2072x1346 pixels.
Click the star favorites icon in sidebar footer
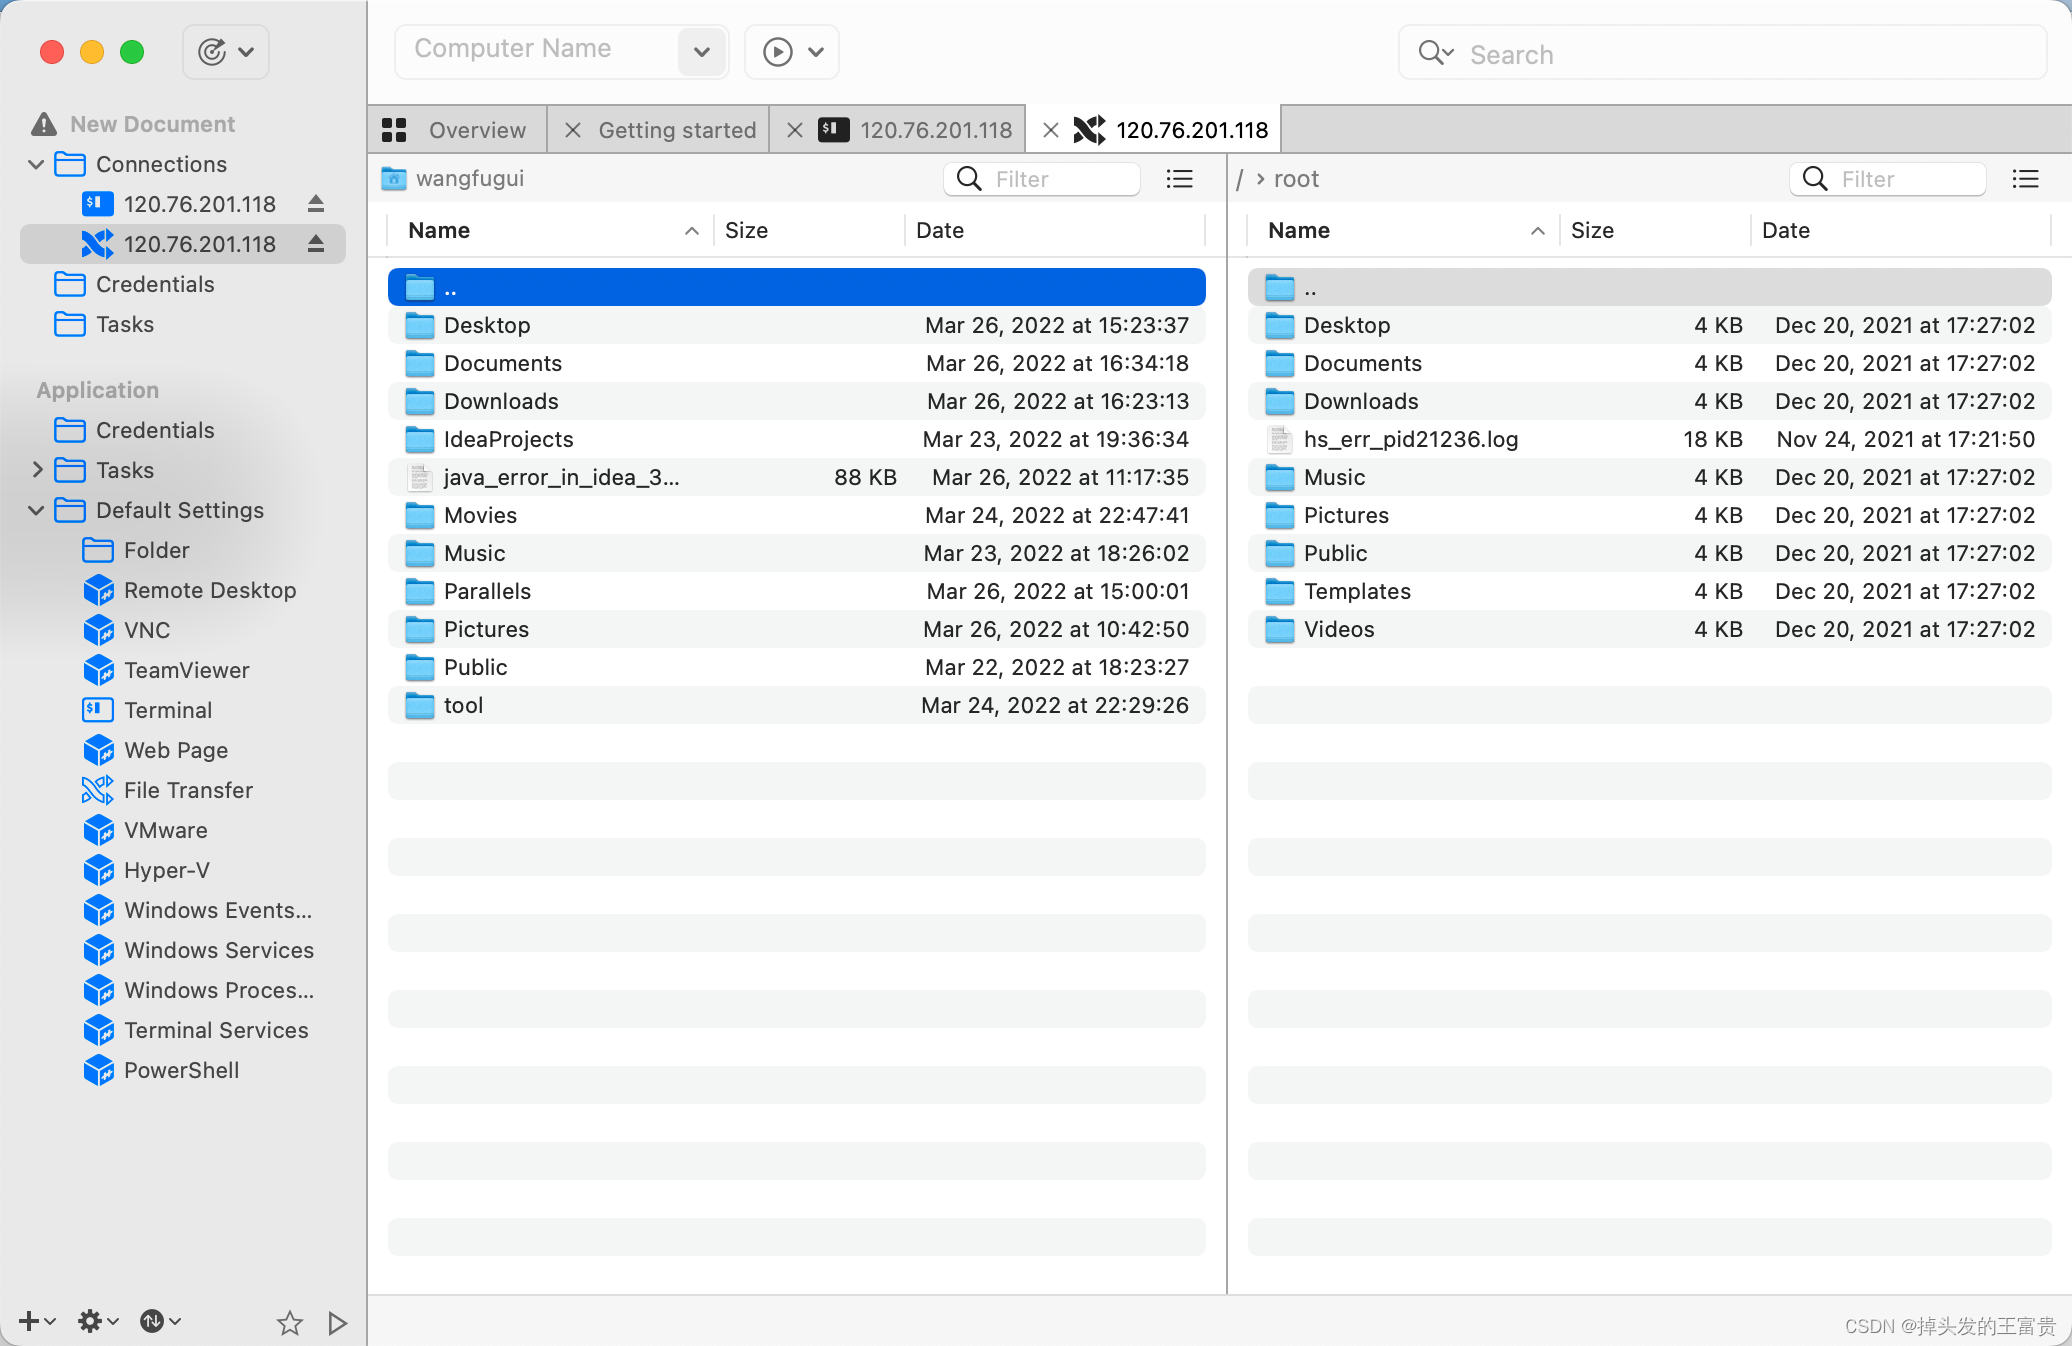[289, 1323]
